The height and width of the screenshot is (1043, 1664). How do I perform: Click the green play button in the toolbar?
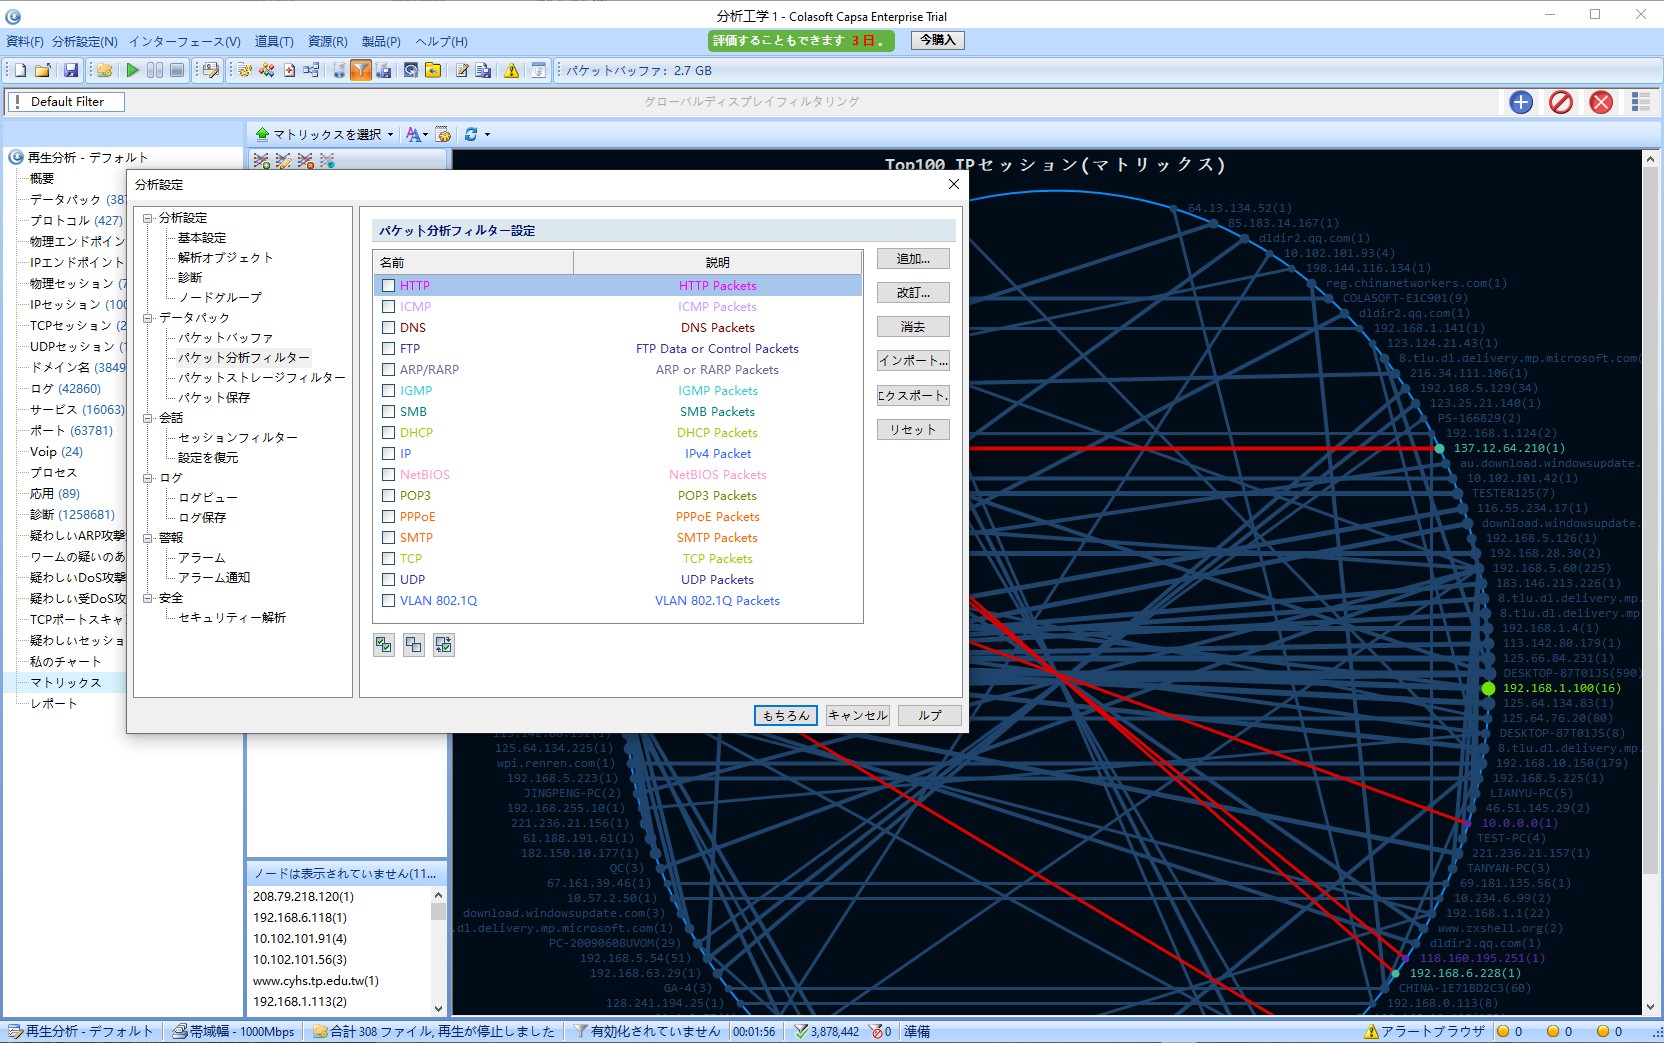click(x=132, y=70)
